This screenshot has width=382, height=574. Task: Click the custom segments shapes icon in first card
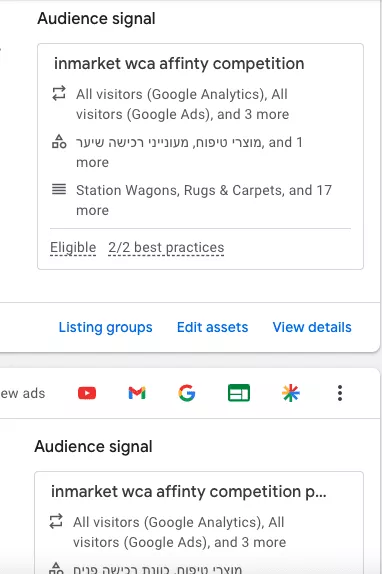coord(59,141)
